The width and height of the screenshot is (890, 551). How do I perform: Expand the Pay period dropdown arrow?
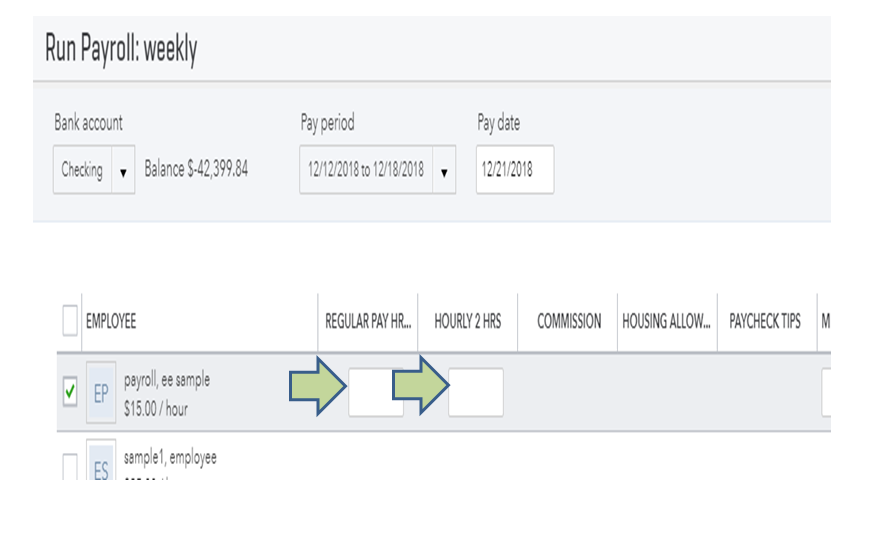444,170
